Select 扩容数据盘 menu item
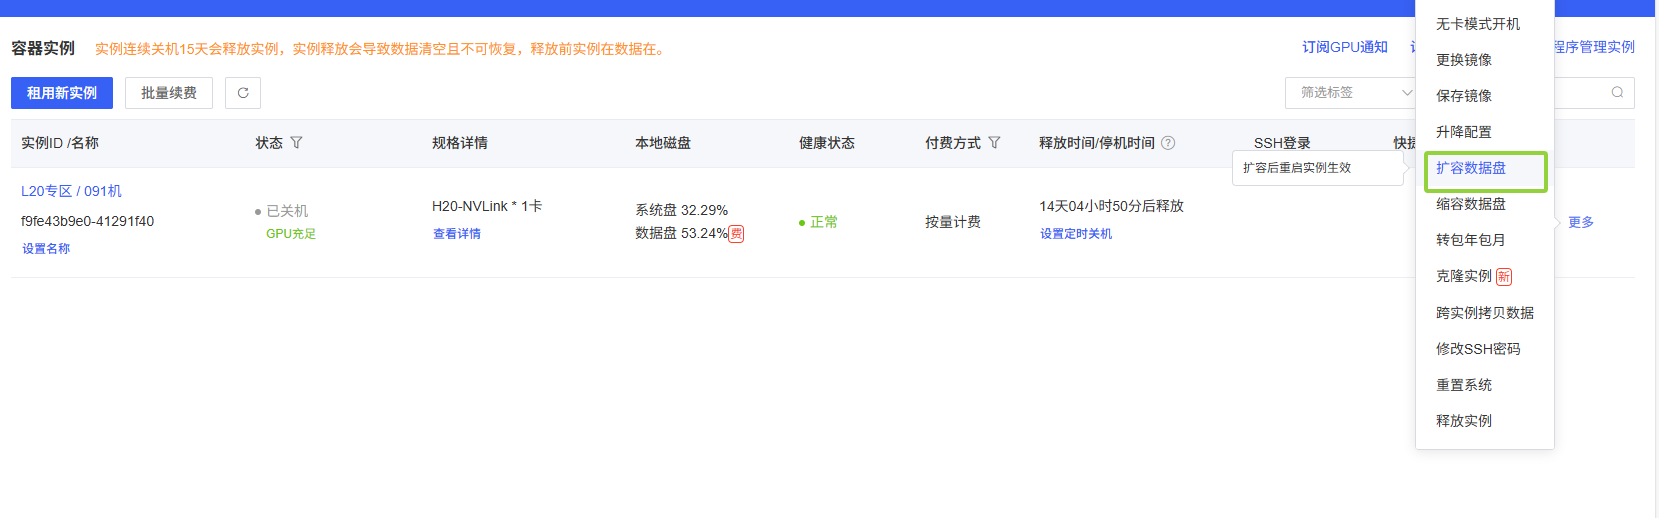Viewport: 1659px width, 518px height. pos(1485,168)
